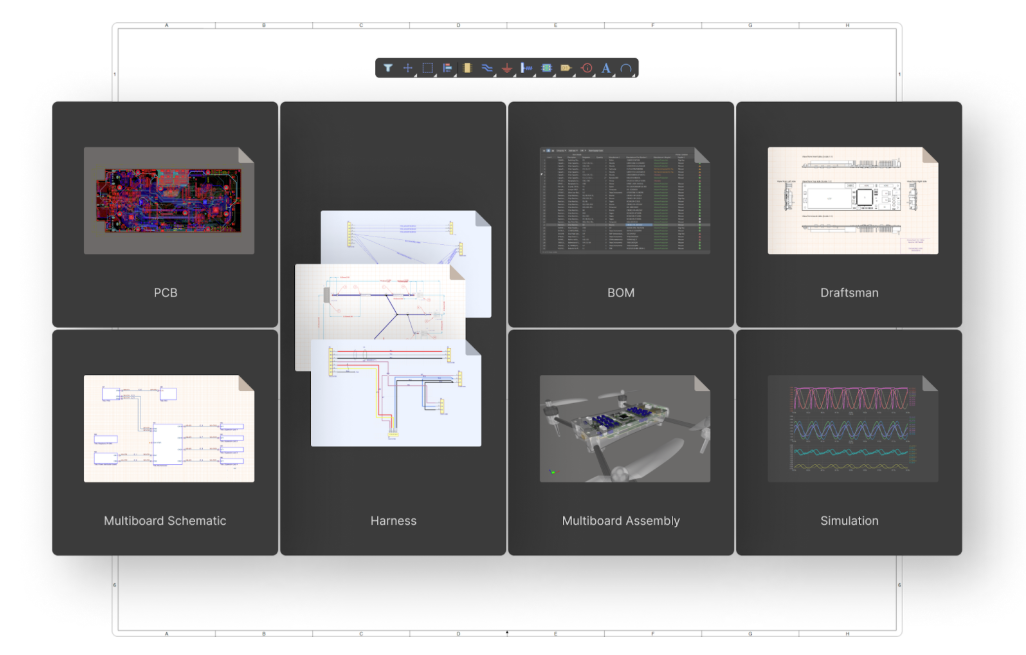
Task: Select the place port tag tool
Action: (x=566, y=68)
